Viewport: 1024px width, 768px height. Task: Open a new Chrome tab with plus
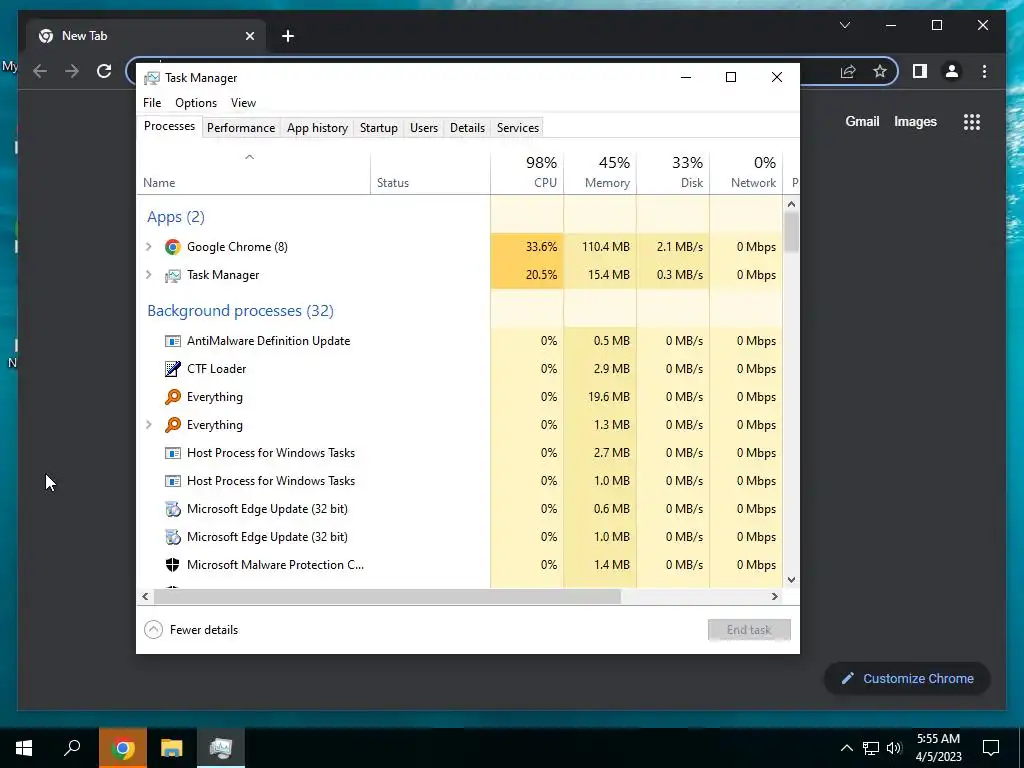pyautogui.click(x=288, y=37)
